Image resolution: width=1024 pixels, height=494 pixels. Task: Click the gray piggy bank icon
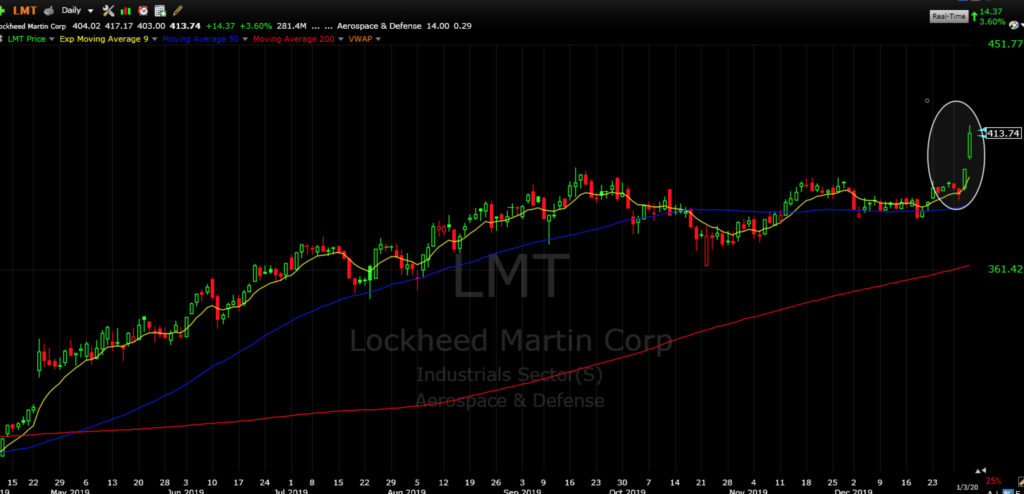pos(48,11)
